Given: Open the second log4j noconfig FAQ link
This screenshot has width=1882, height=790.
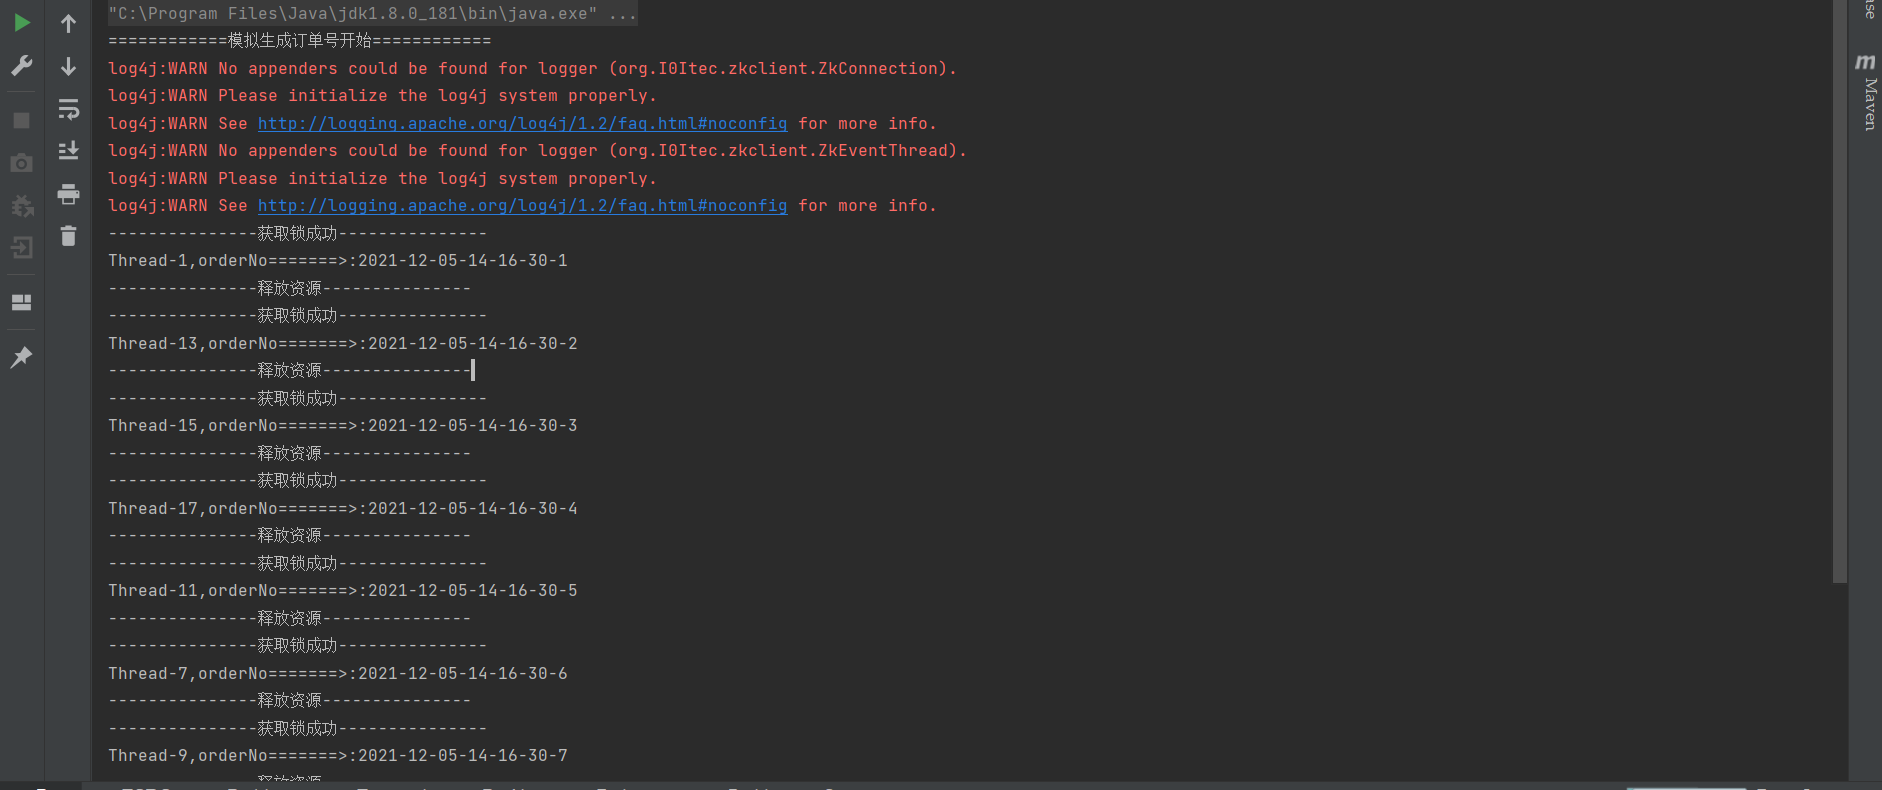Looking at the screenshot, I should (x=522, y=205).
